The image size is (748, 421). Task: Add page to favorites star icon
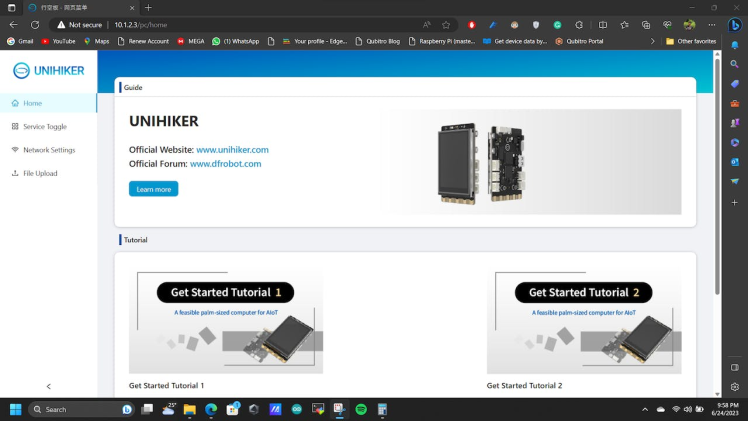tap(446, 25)
